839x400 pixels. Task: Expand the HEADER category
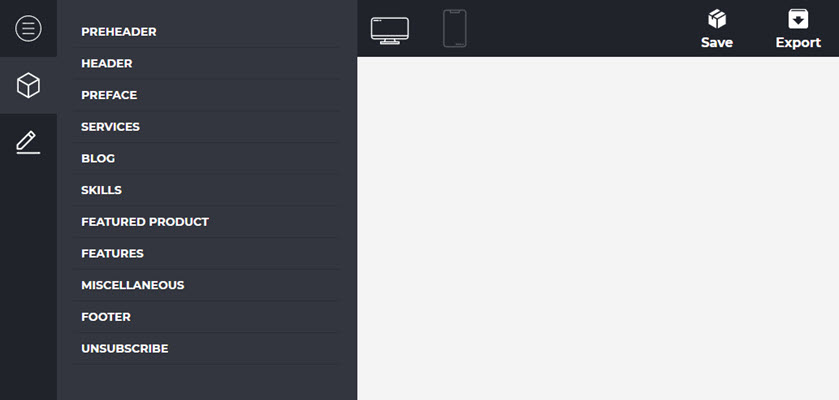[x=206, y=63]
